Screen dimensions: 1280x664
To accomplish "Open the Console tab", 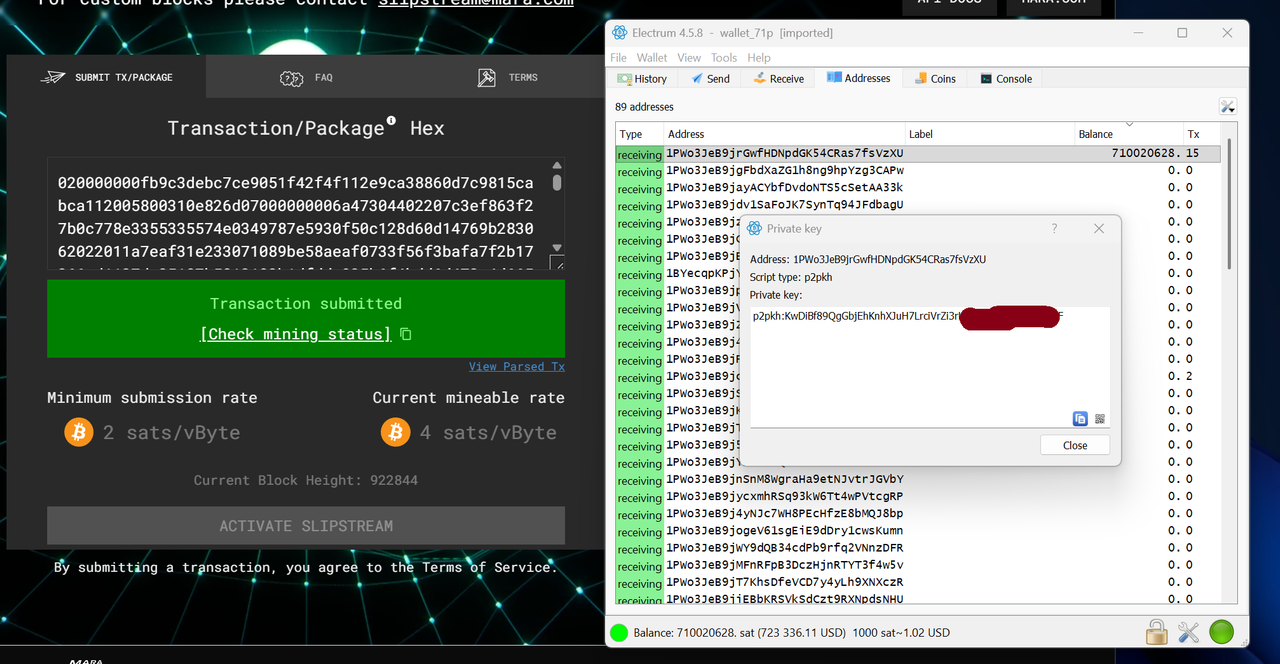I will [x=1006, y=78].
